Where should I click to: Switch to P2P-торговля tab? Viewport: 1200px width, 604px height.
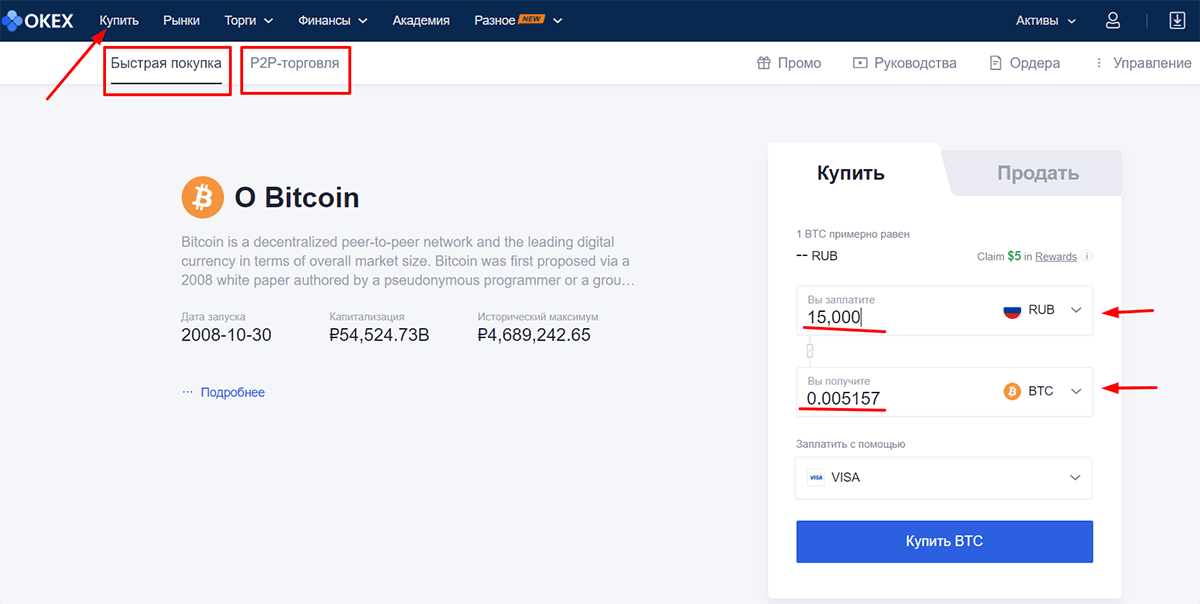coord(294,63)
